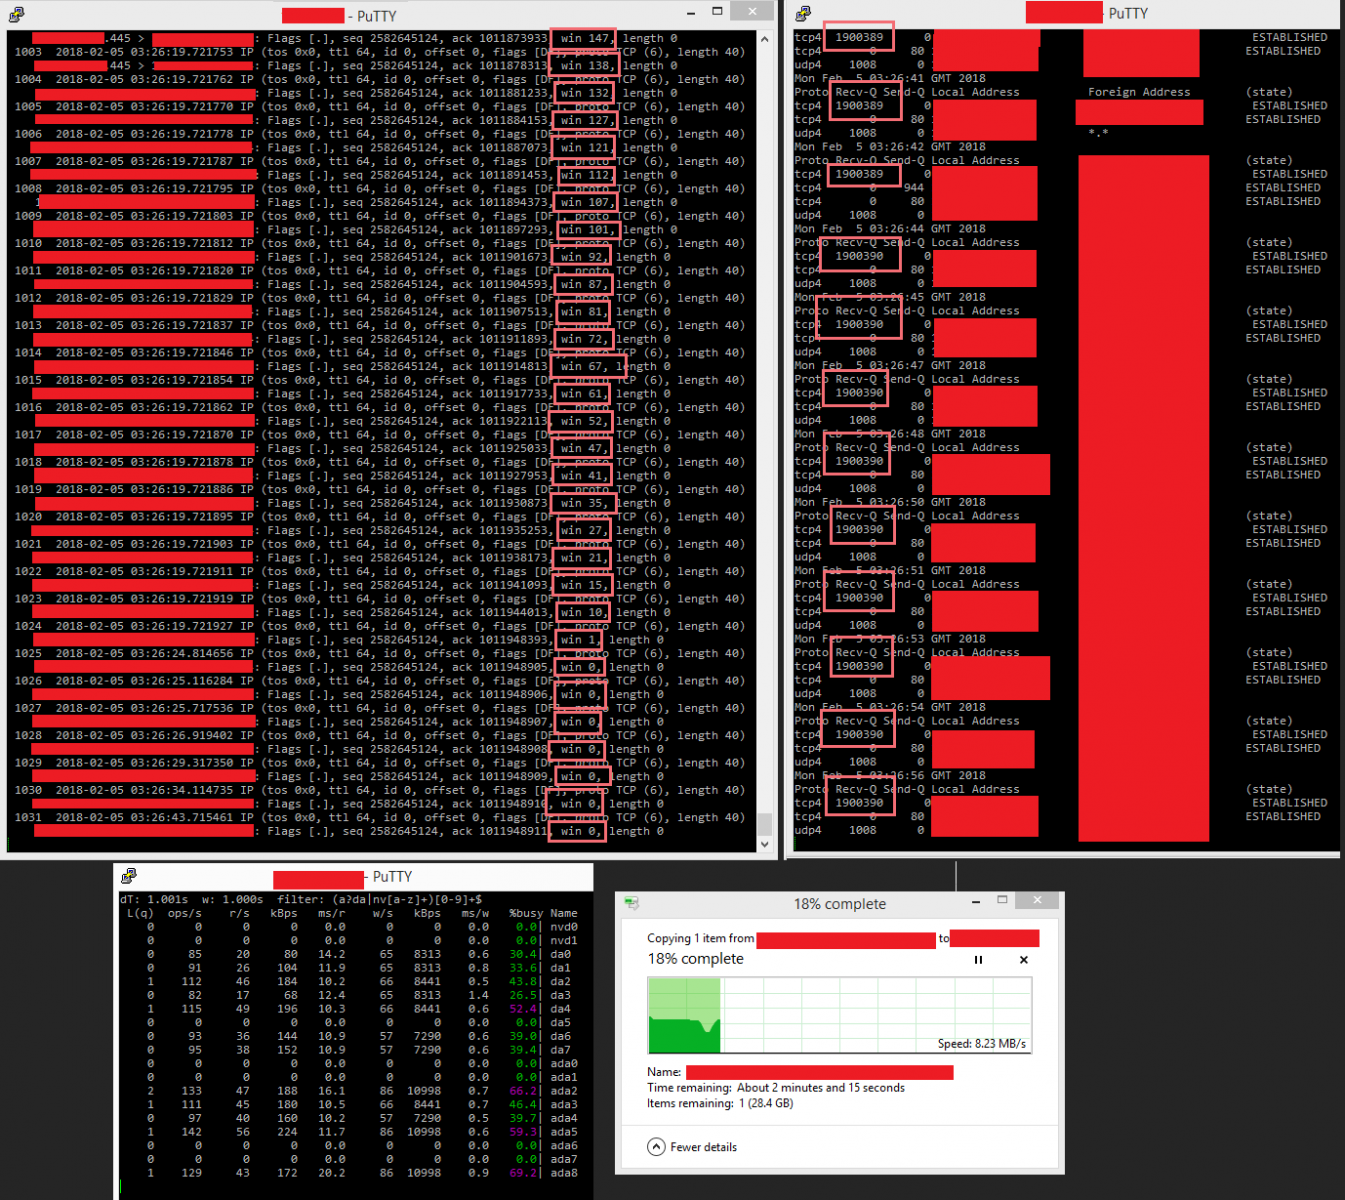Click the green transfer speed graph

coord(684,1016)
